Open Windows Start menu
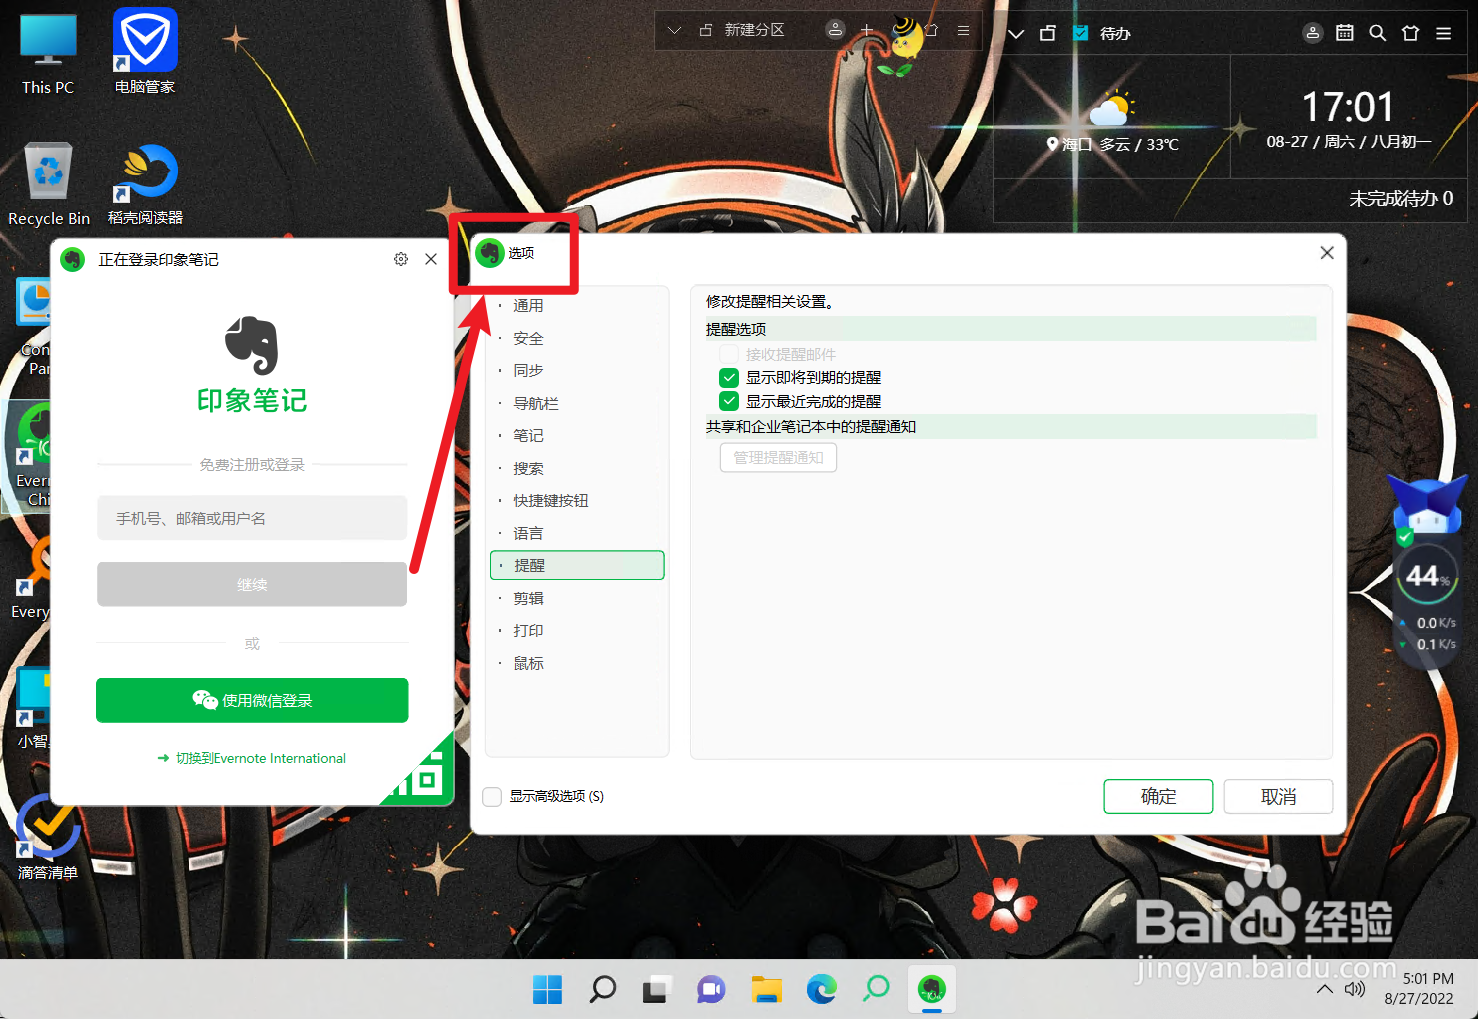Image resolution: width=1478 pixels, height=1019 pixels. point(547,989)
